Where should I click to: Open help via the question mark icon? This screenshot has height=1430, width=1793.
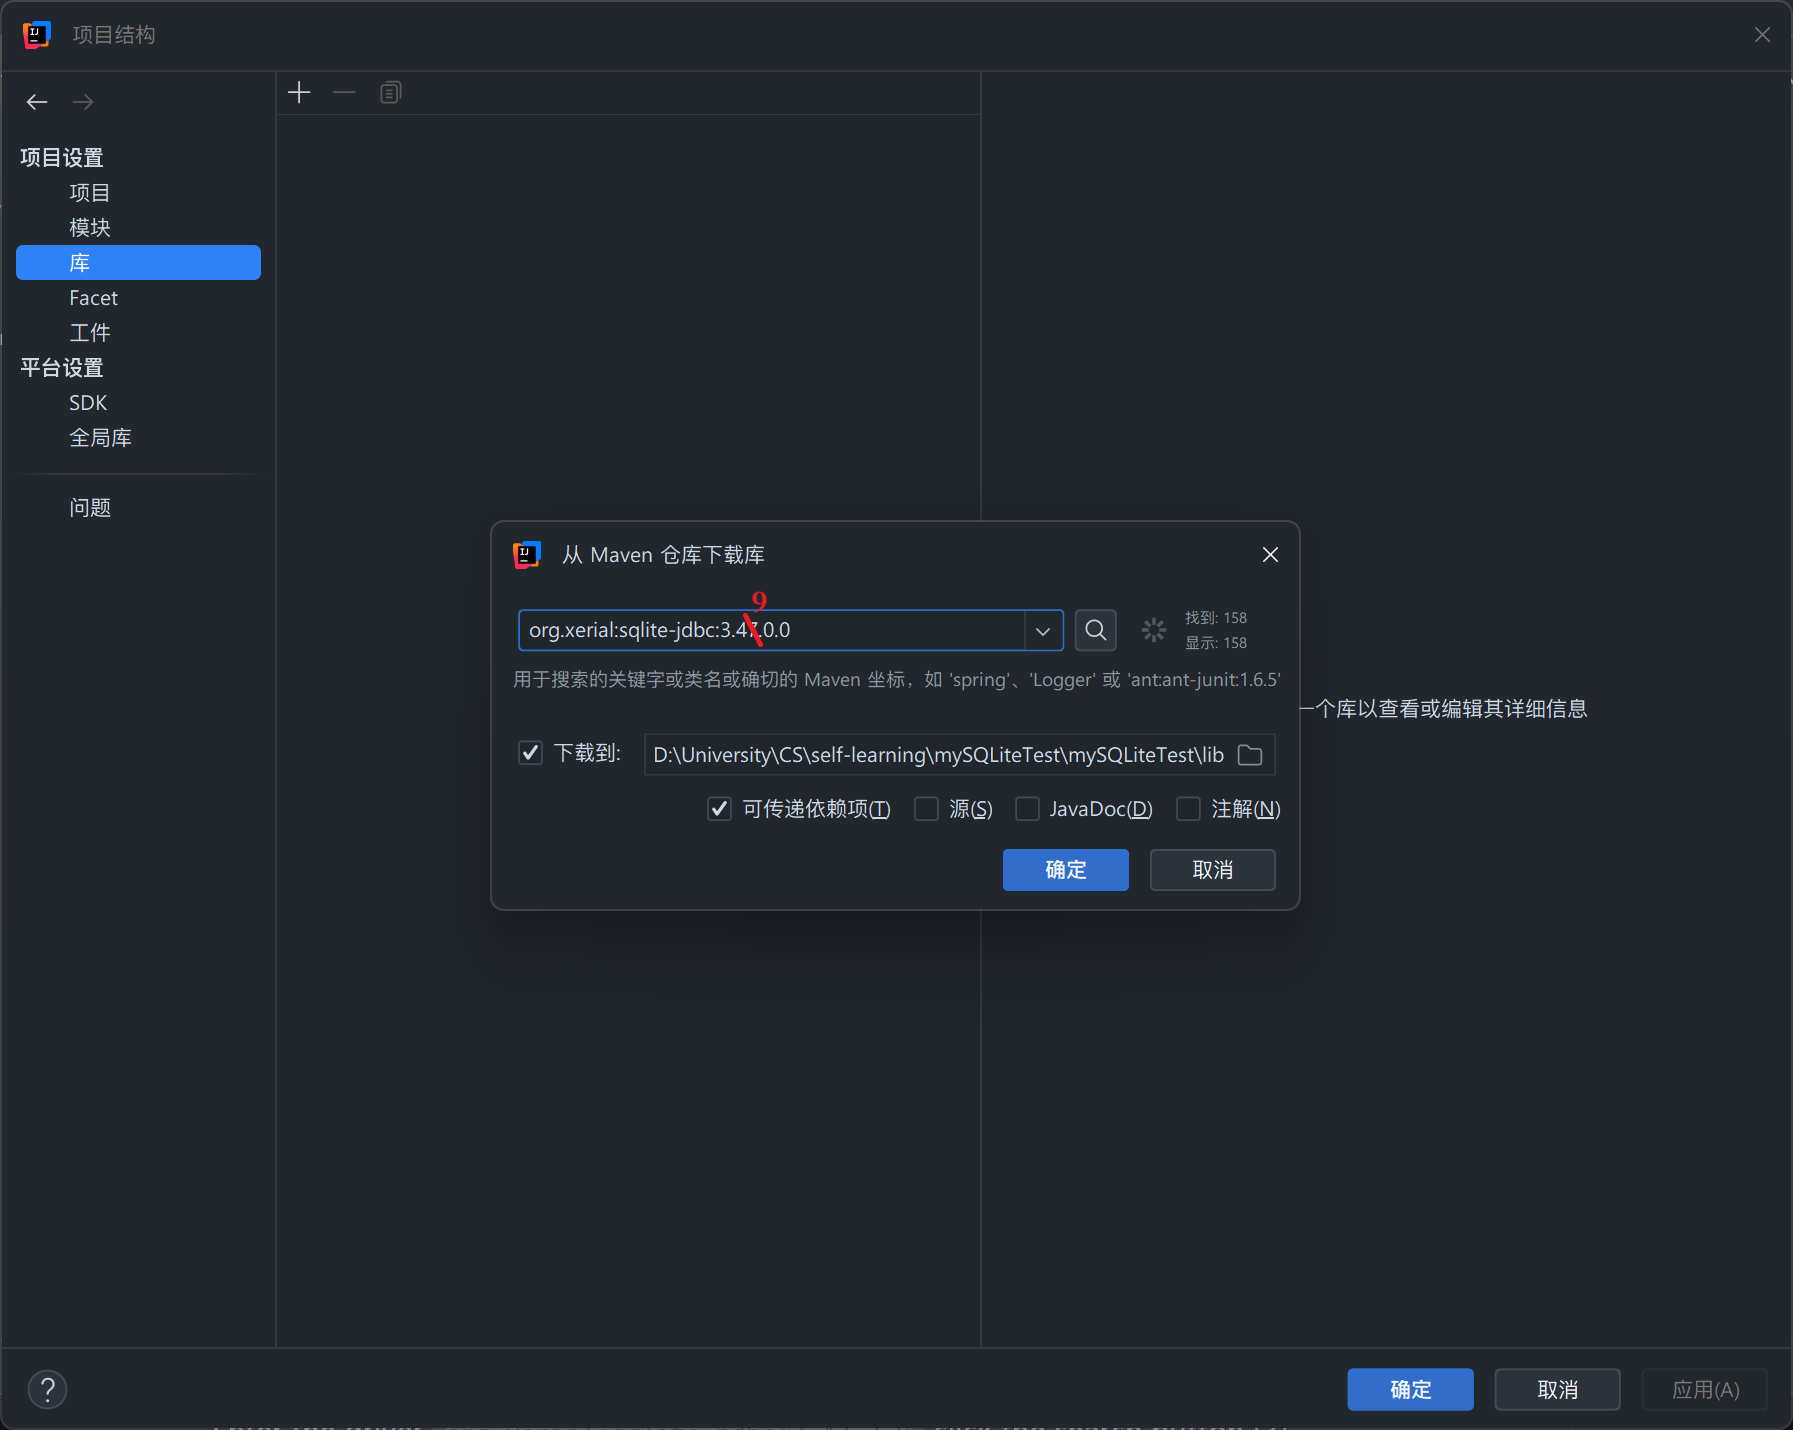coord(47,1389)
